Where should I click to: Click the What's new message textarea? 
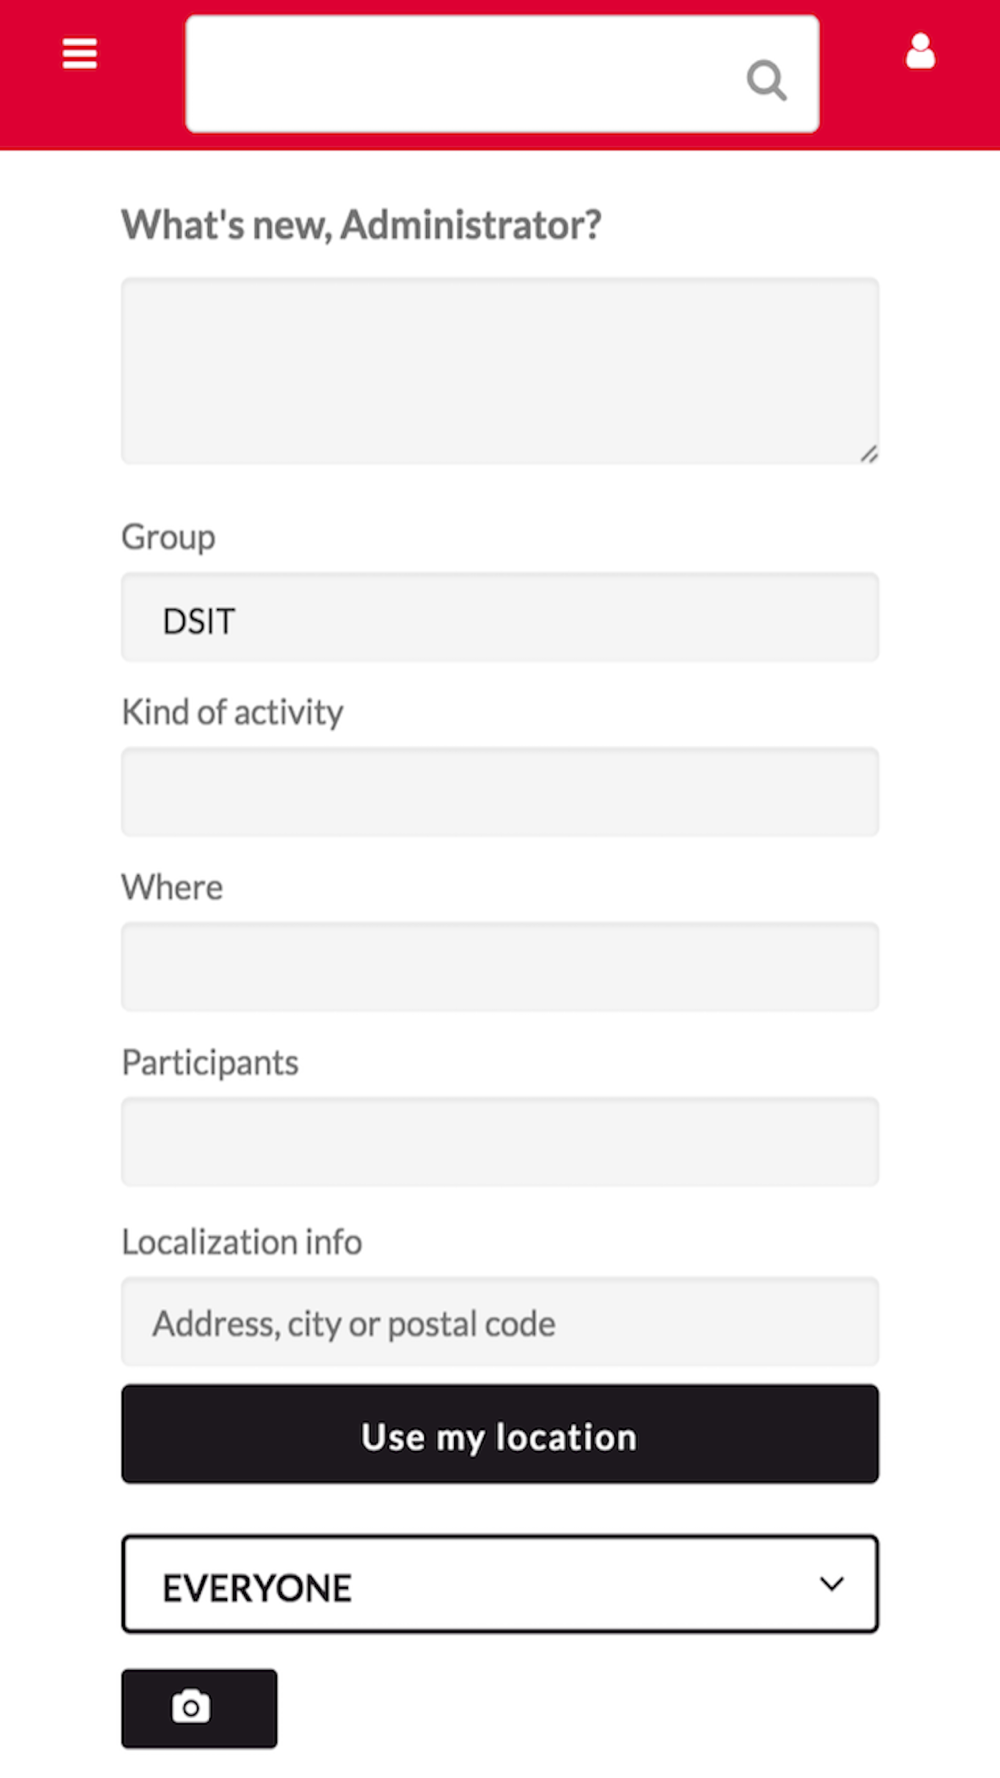[500, 370]
